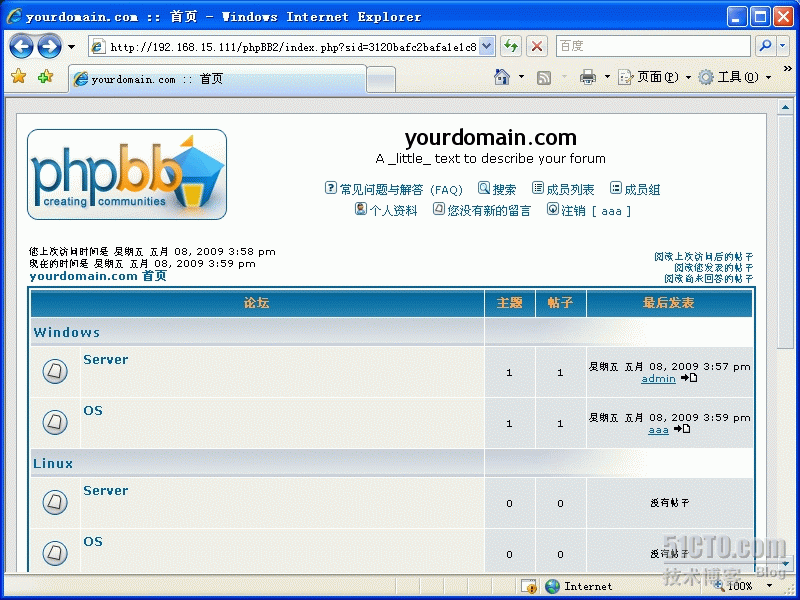Click the Internet zone status bar entry

click(579, 586)
